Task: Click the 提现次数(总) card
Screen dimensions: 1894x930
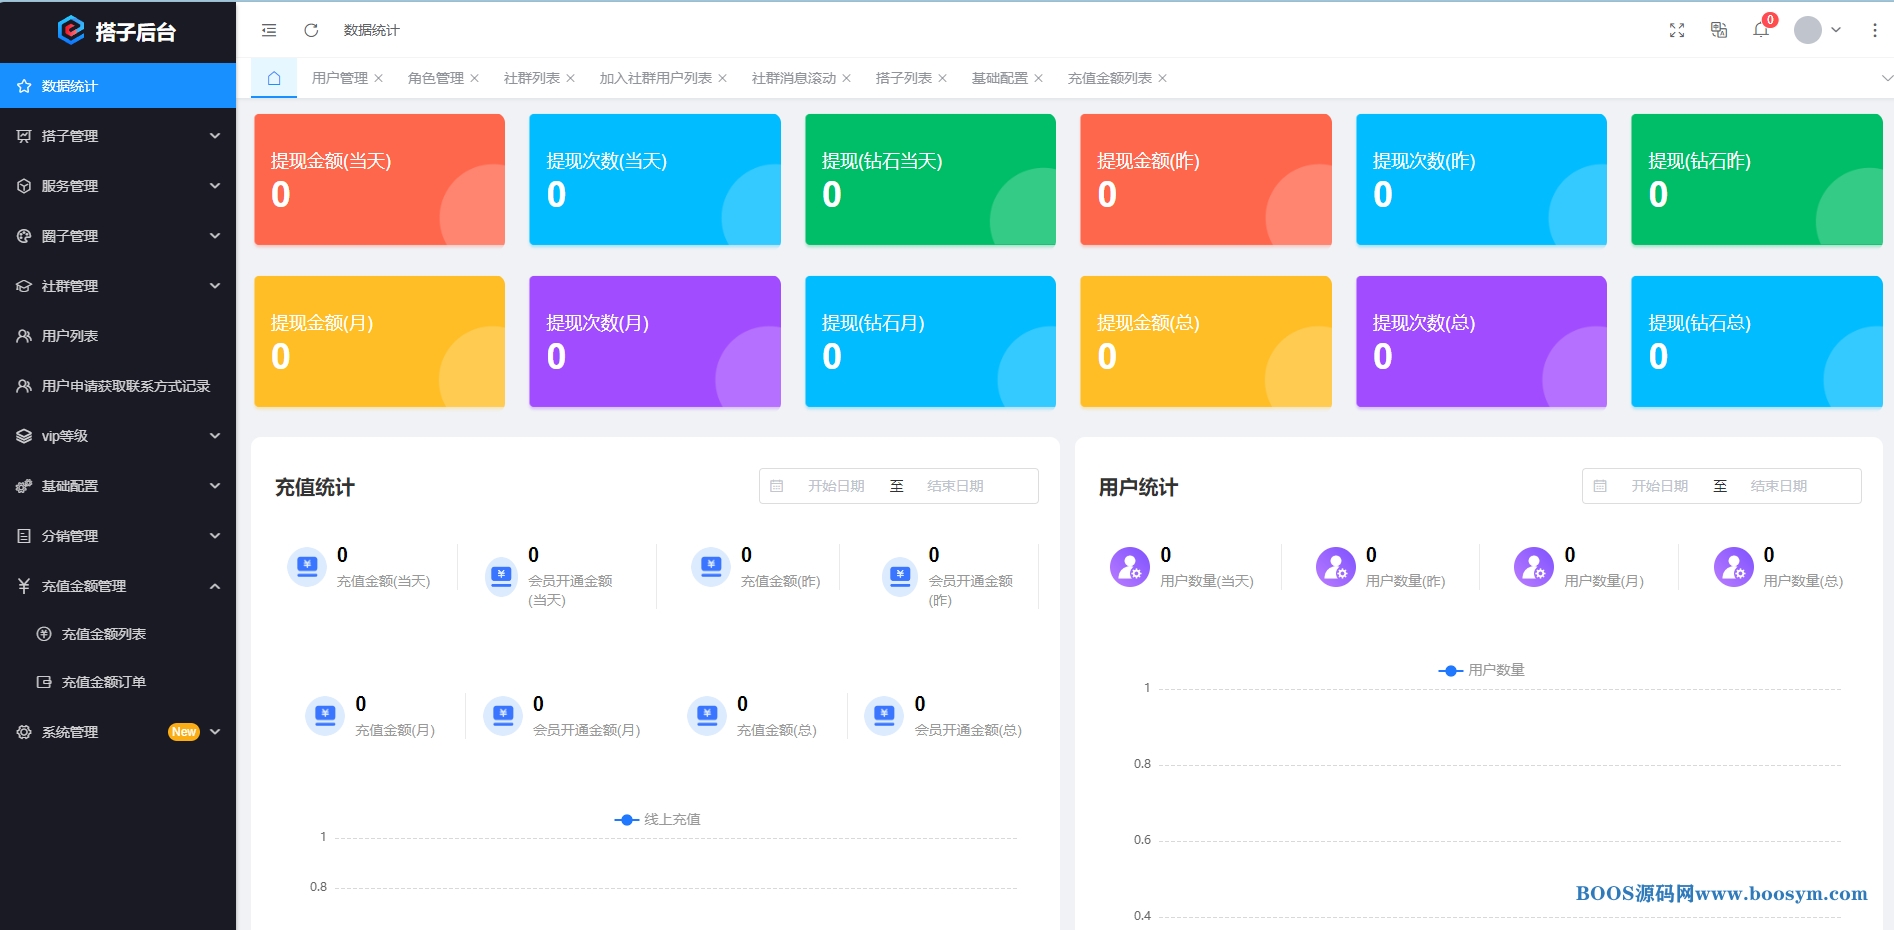Action: (x=1481, y=341)
